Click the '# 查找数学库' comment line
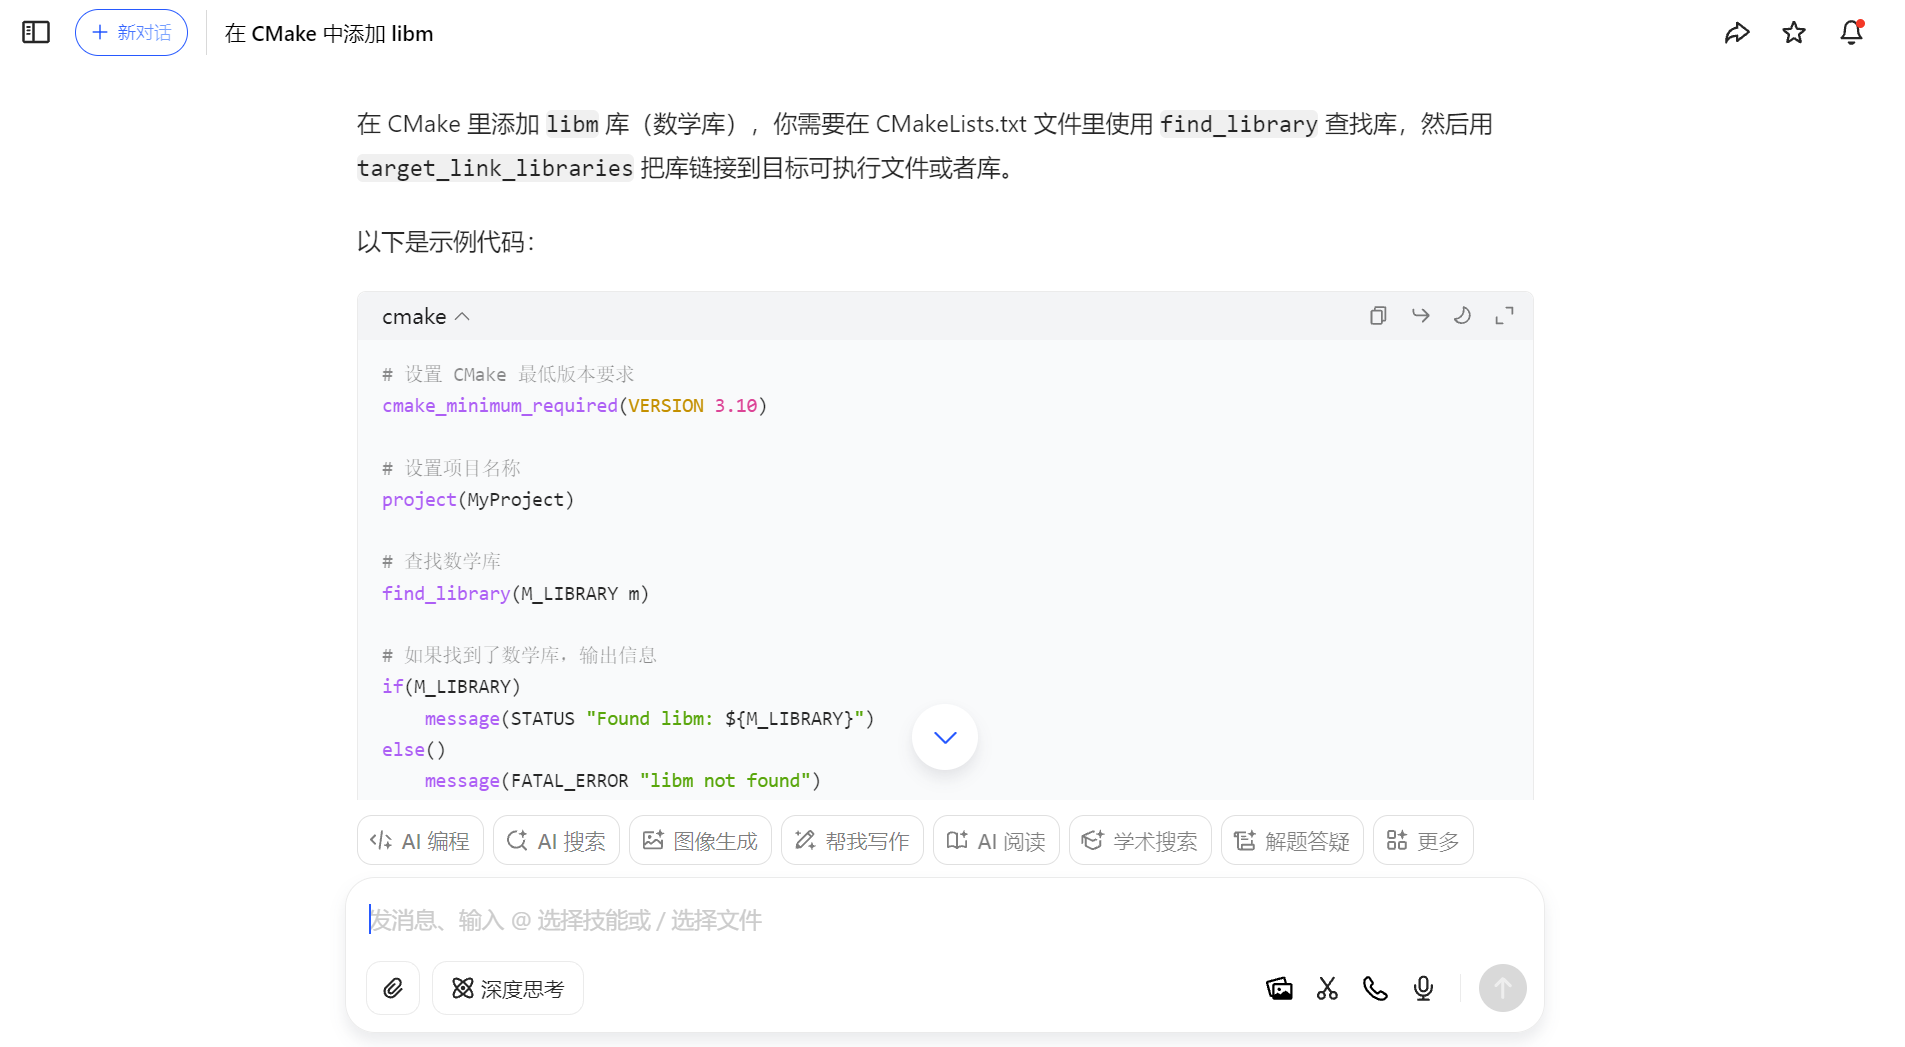This screenshot has width=1905, height=1047. (441, 562)
